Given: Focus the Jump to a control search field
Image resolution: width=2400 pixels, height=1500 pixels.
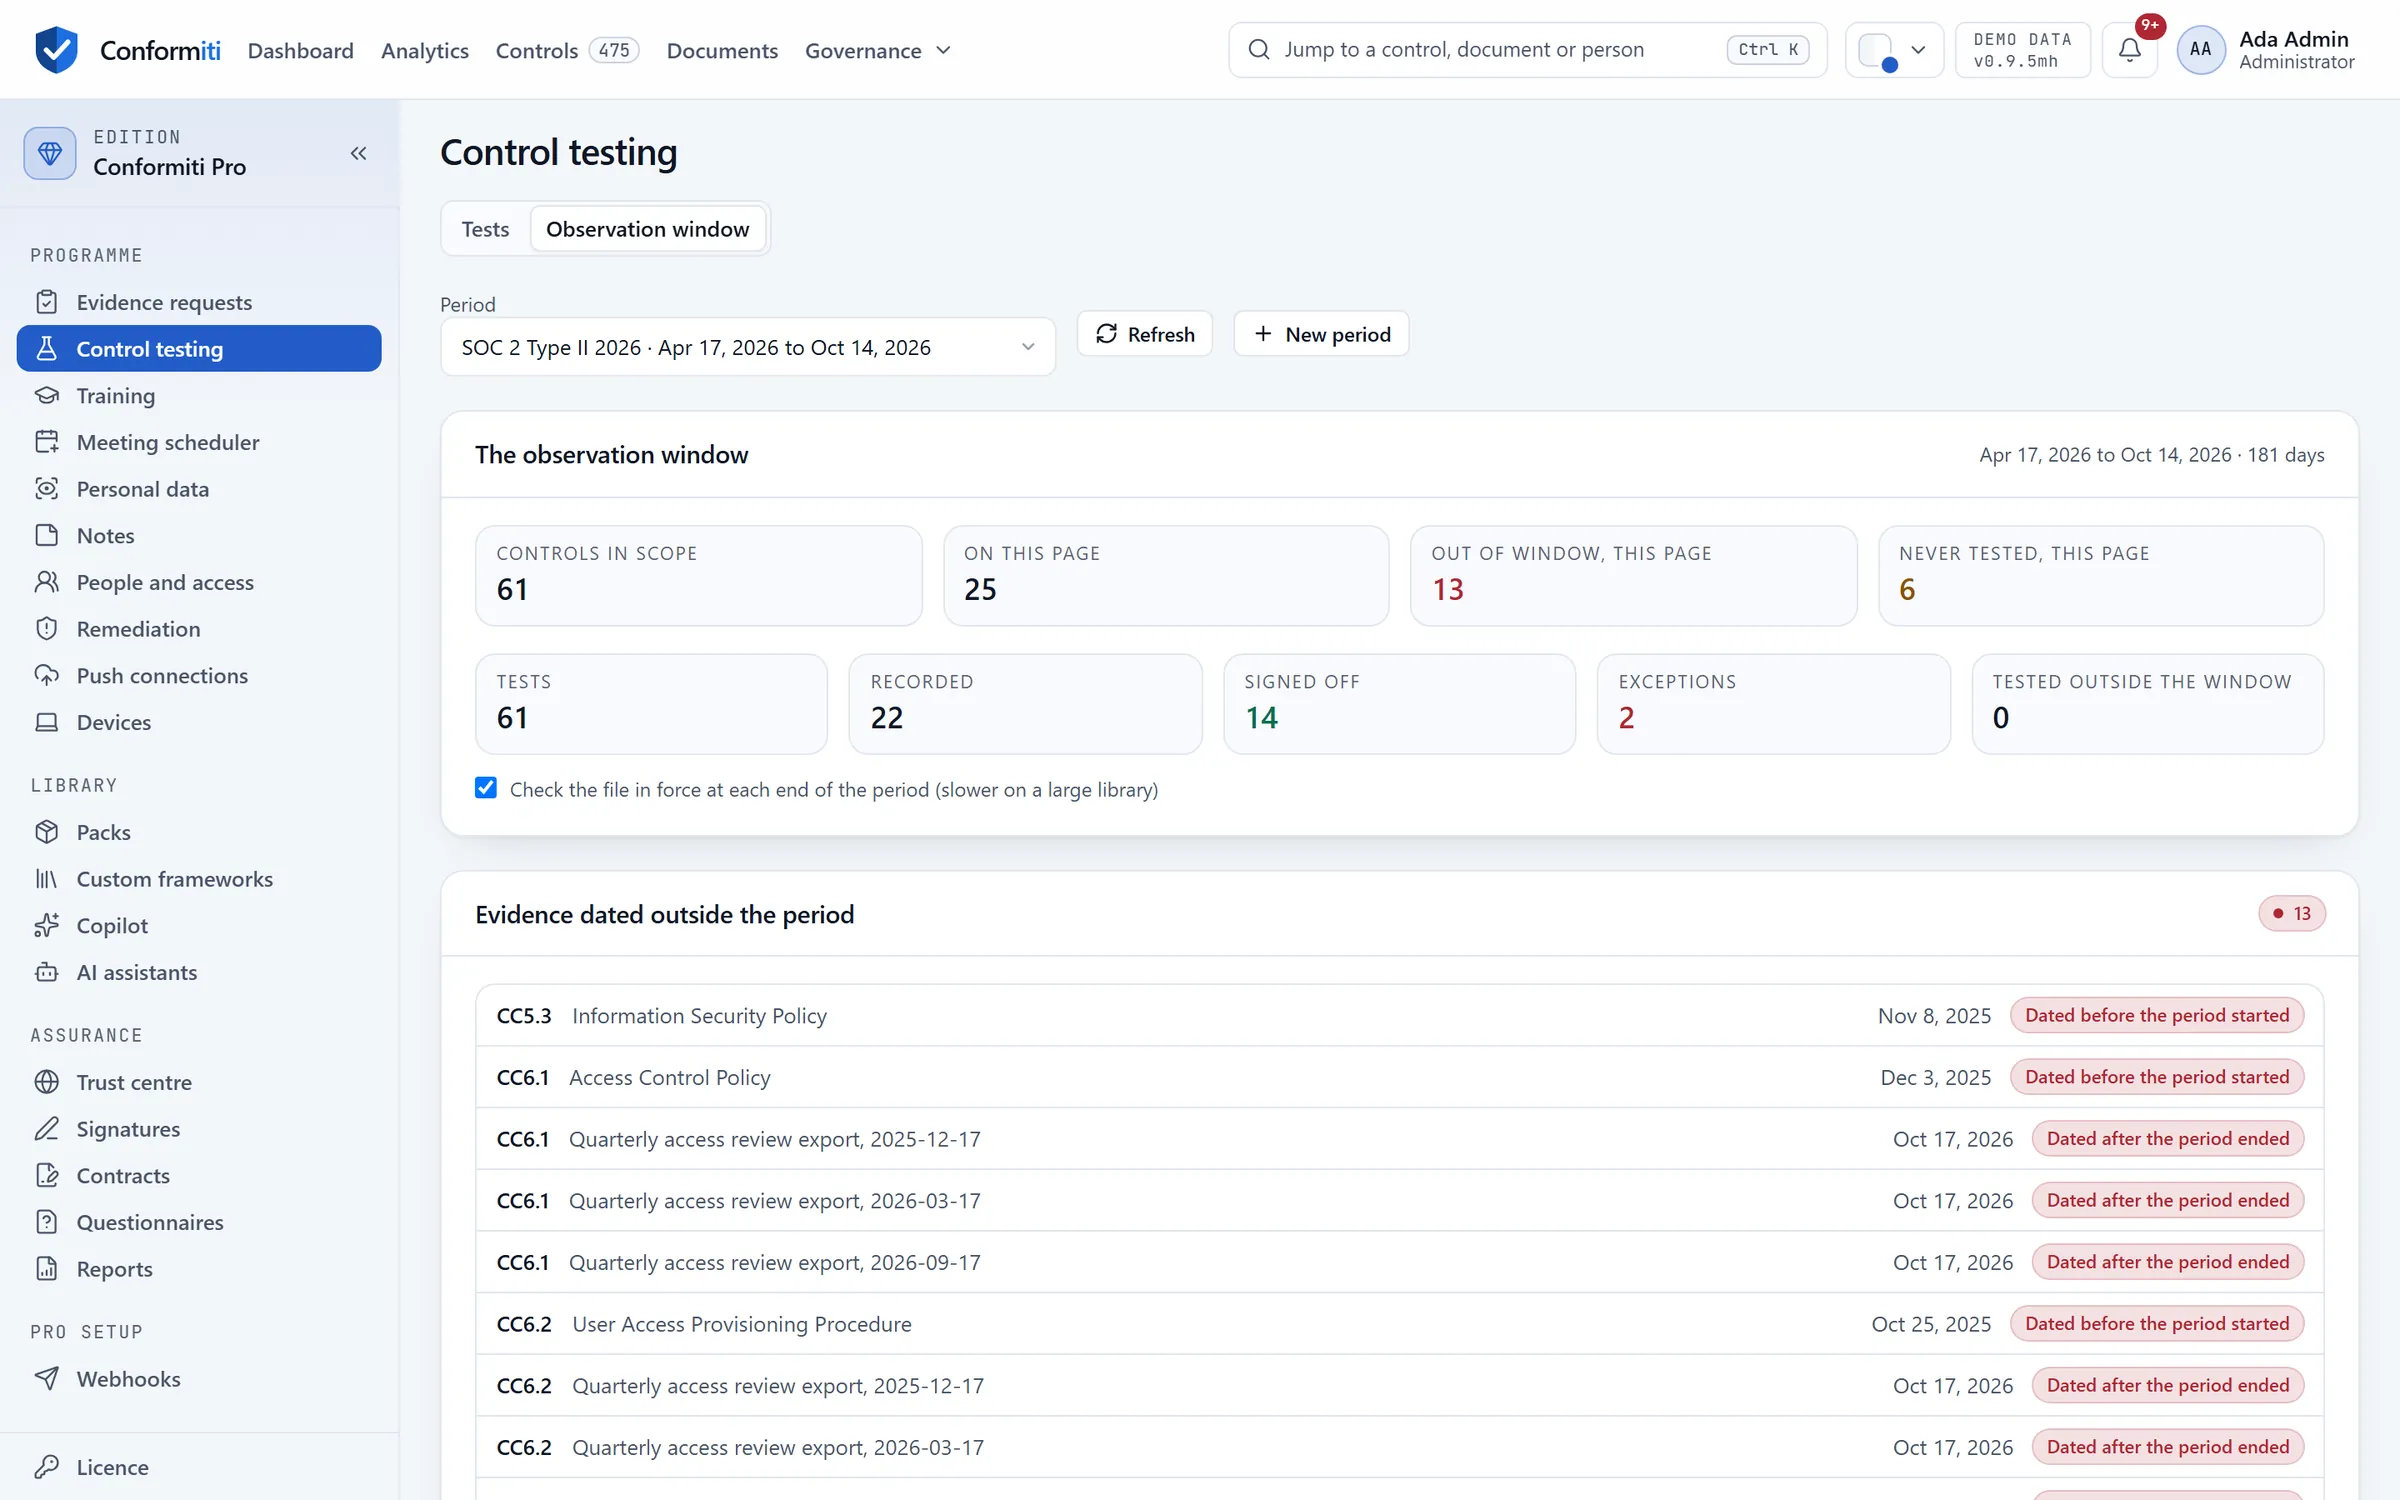Looking at the screenshot, I should coord(1527,50).
